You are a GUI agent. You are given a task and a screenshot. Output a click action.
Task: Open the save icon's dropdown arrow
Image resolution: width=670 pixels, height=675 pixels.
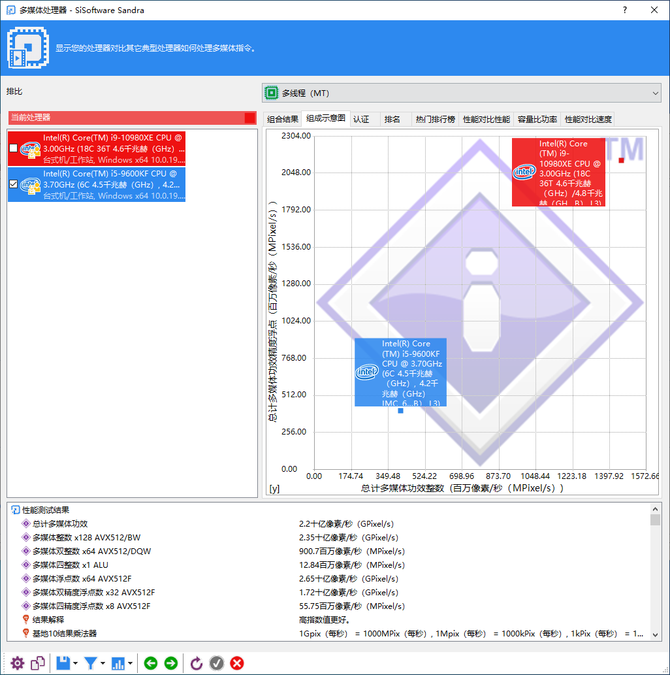pyautogui.click(x=75, y=663)
